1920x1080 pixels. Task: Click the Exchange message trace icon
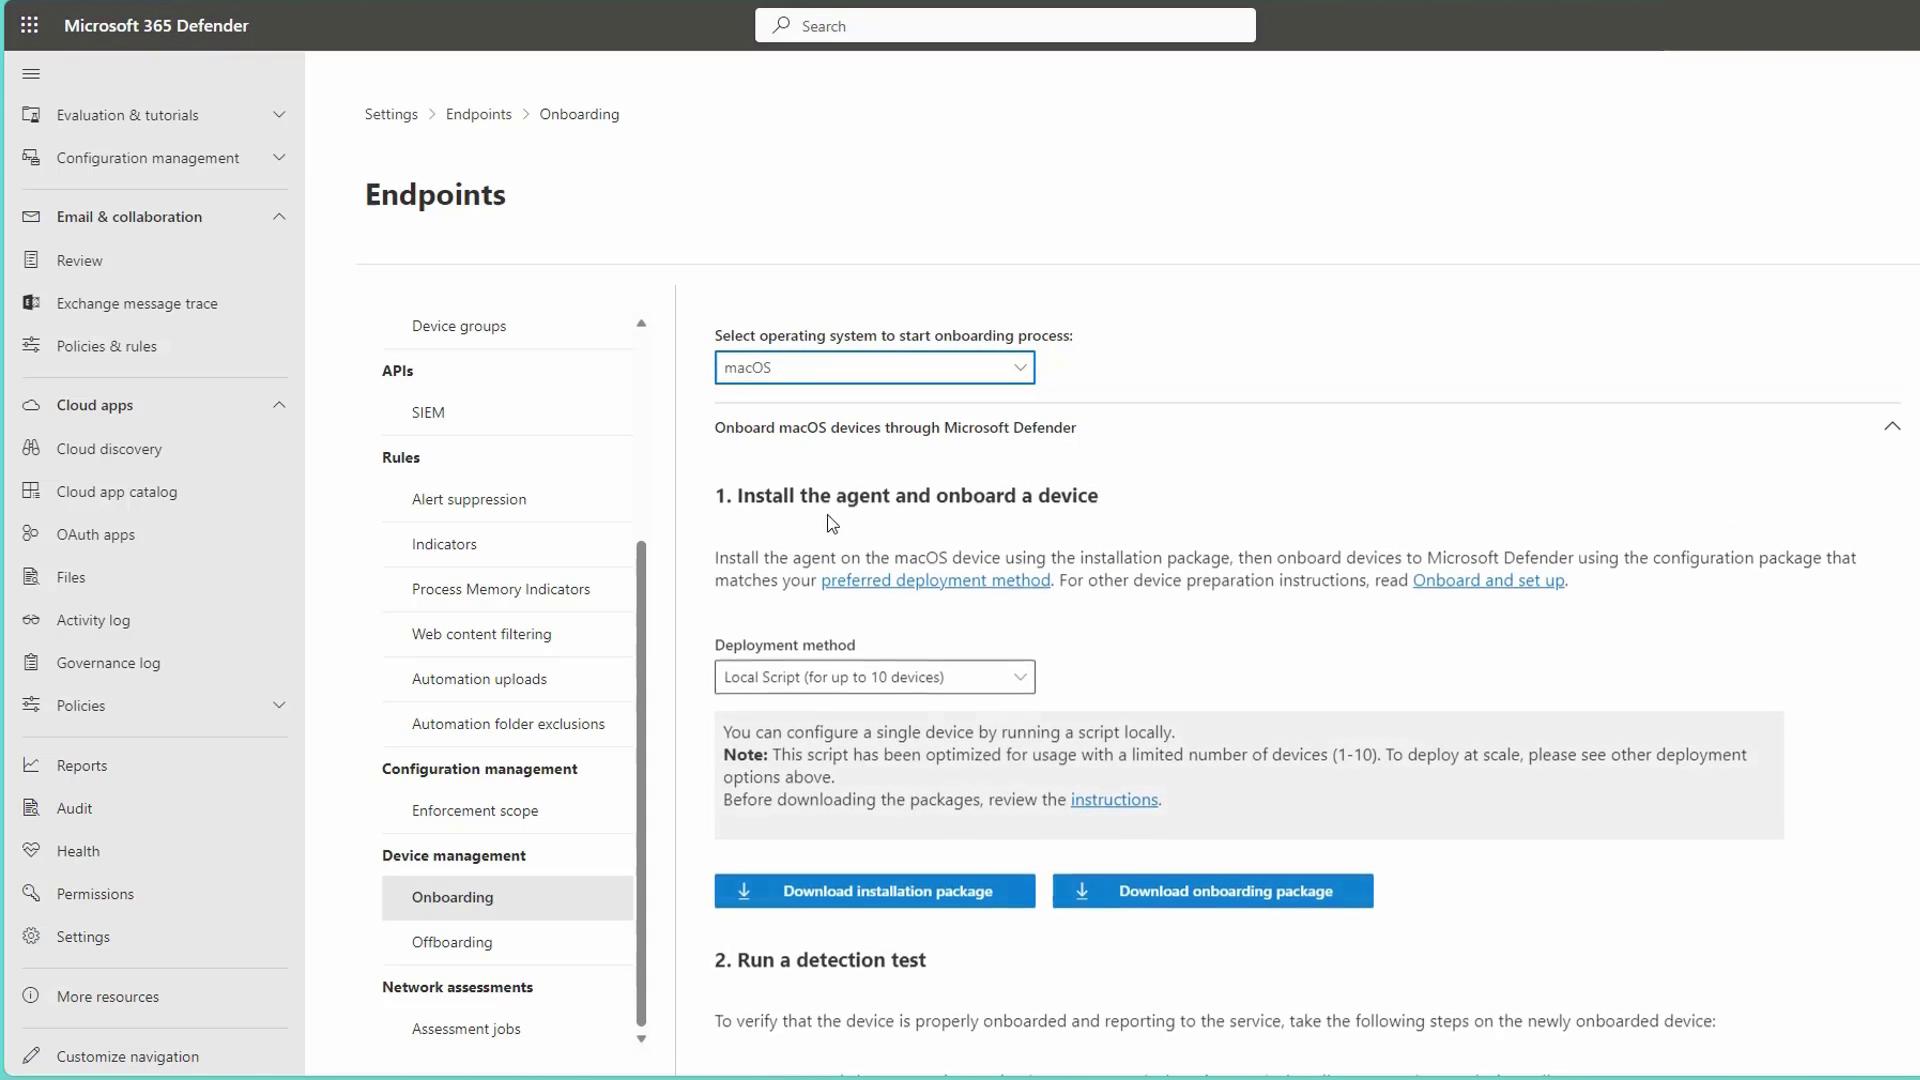click(x=31, y=302)
